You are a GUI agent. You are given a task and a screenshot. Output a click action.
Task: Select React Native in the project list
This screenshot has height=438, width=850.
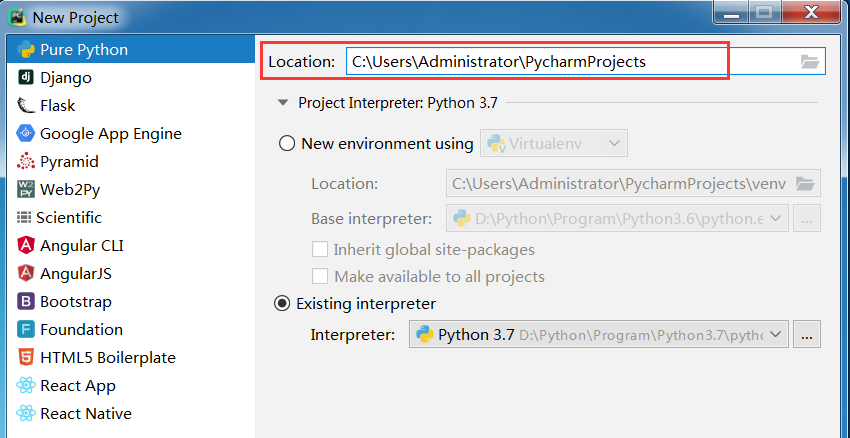(x=131, y=414)
